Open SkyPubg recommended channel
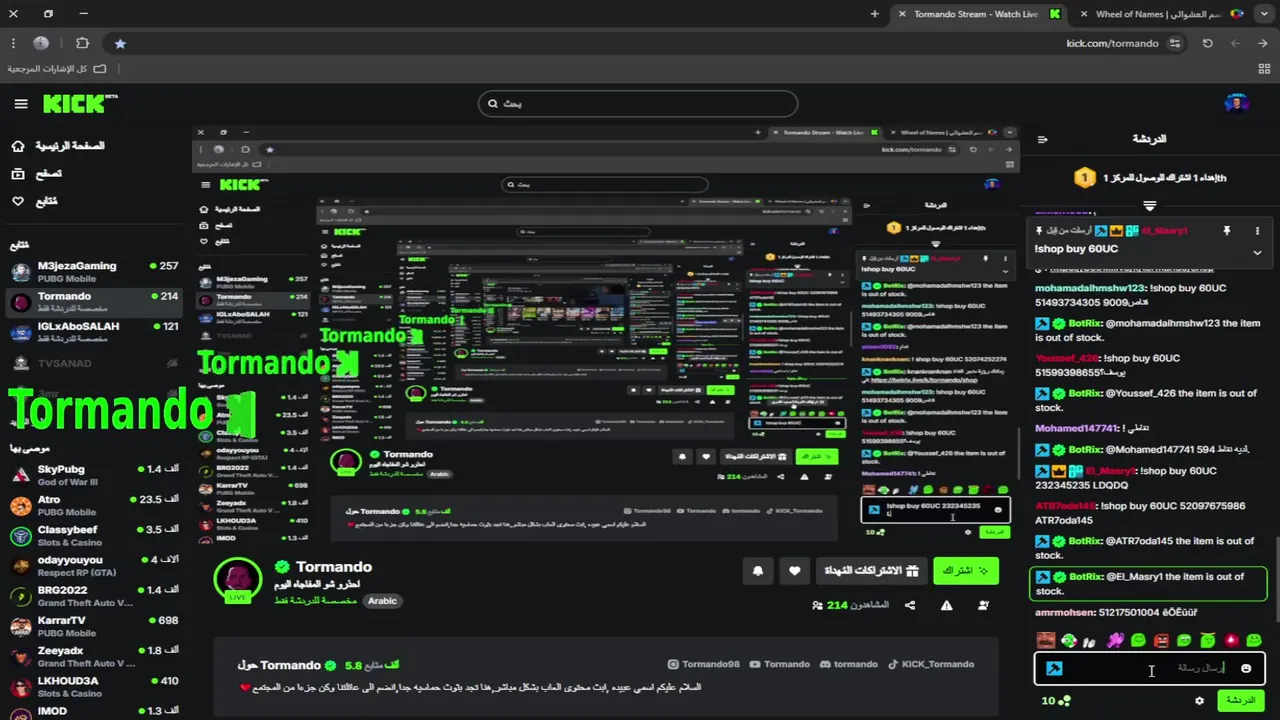Image resolution: width=1280 pixels, height=720 pixels. (x=95, y=475)
